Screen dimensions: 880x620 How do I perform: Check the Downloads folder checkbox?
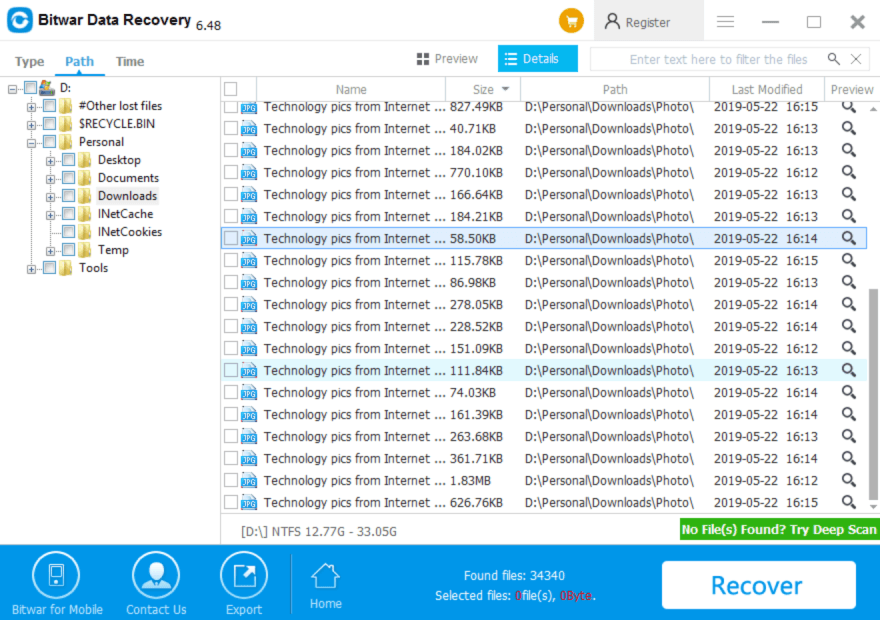[68, 195]
